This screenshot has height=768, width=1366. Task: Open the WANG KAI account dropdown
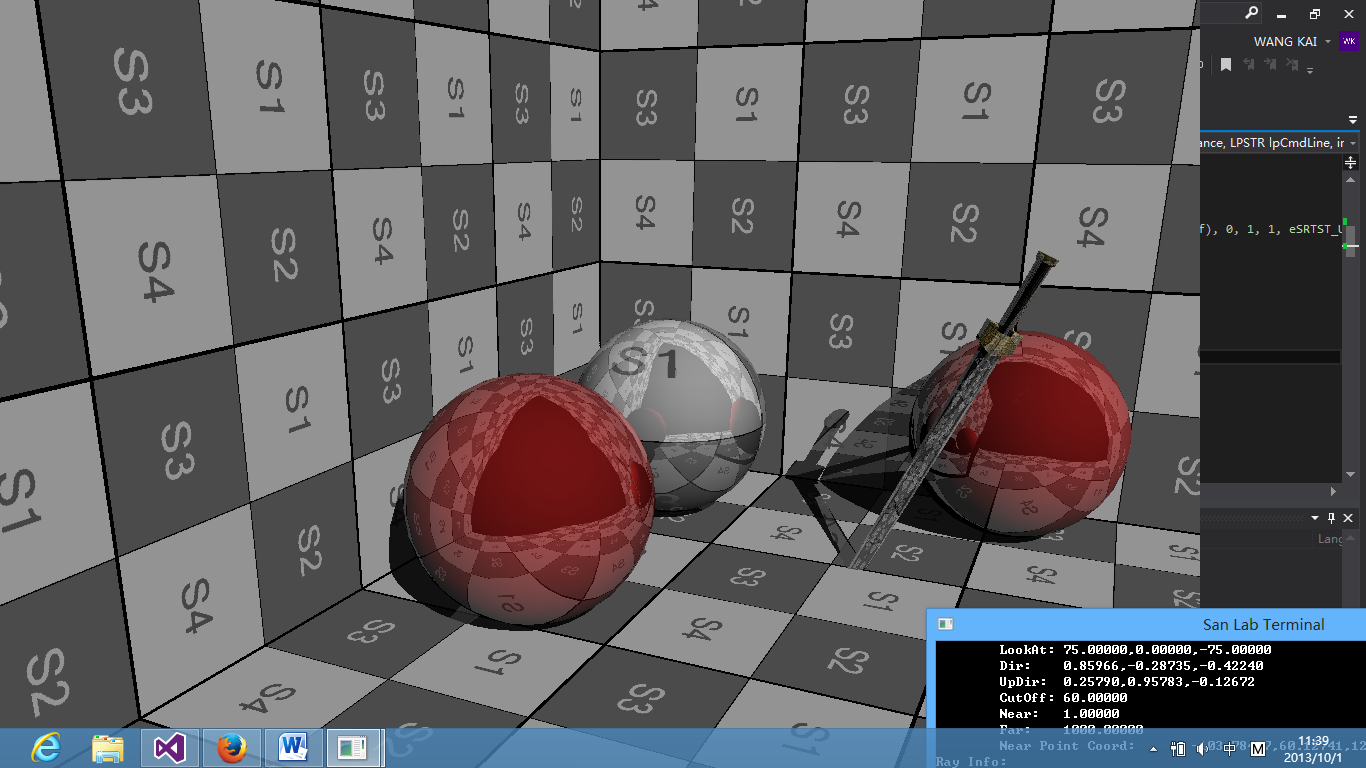[x=1328, y=42]
